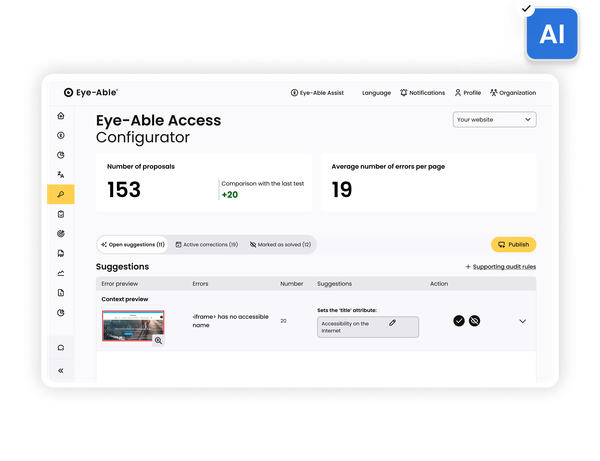Click the pencil edit icon in suggestion field
600x461 pixels.
click(392, 322)
